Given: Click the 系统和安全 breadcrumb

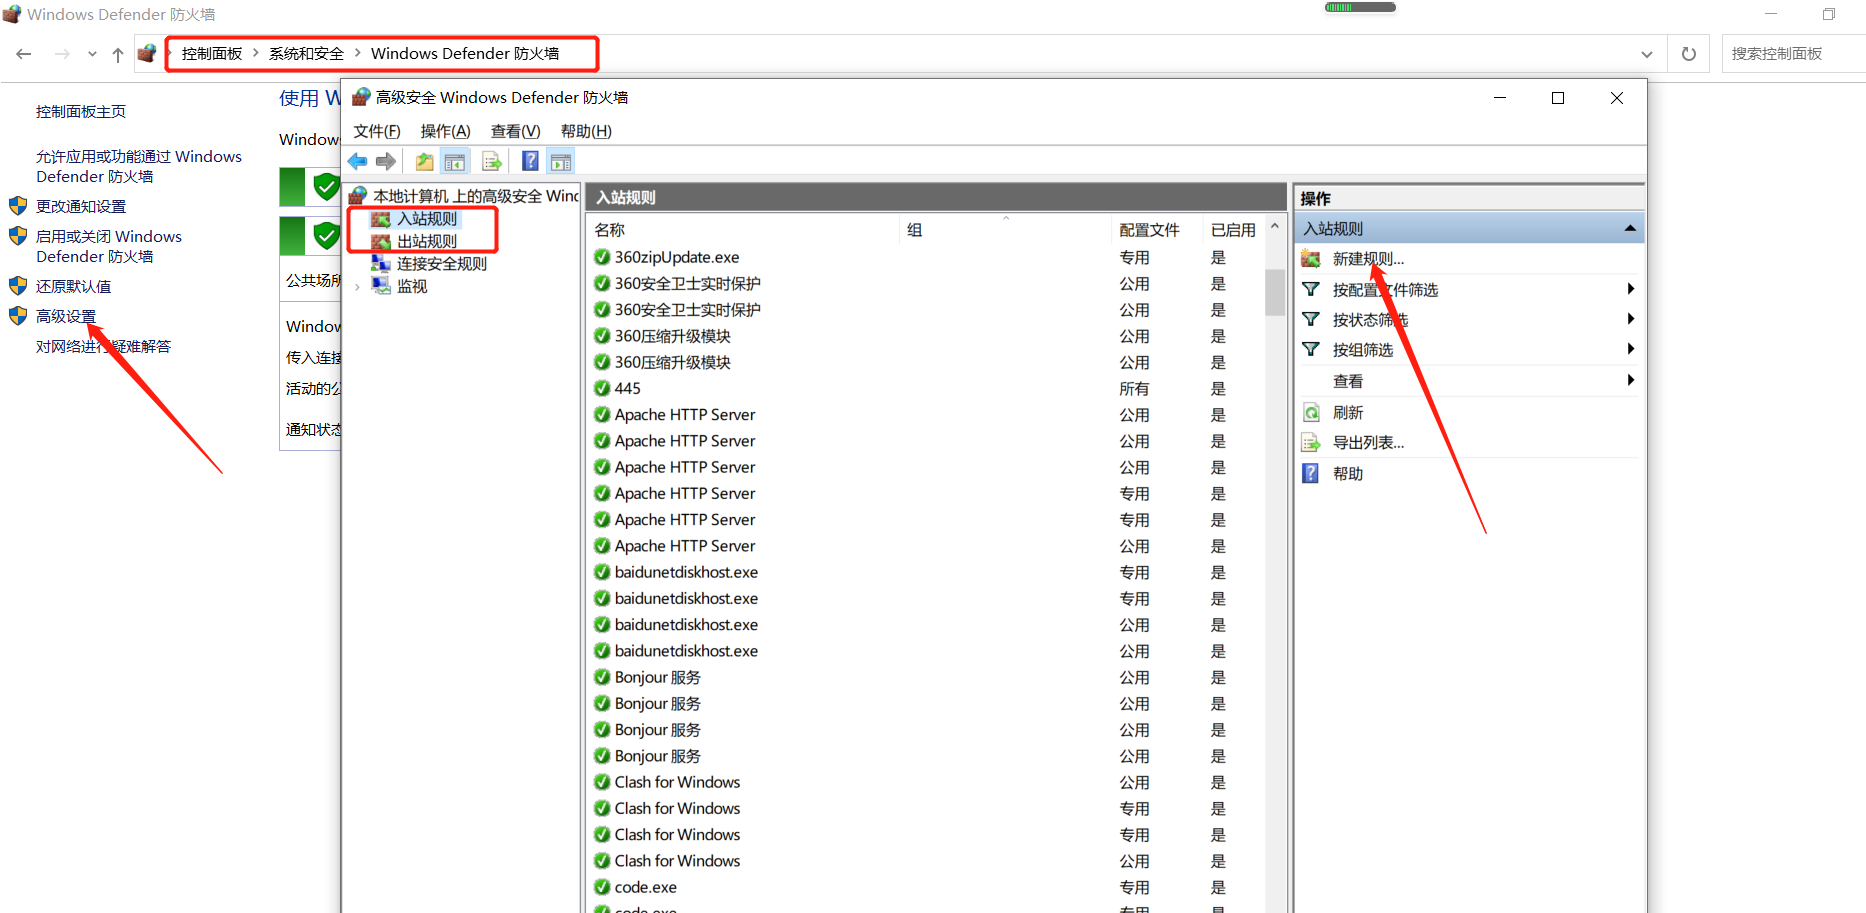Looking at the screenshot, I should pyautogui.click(x=306, y=54).
